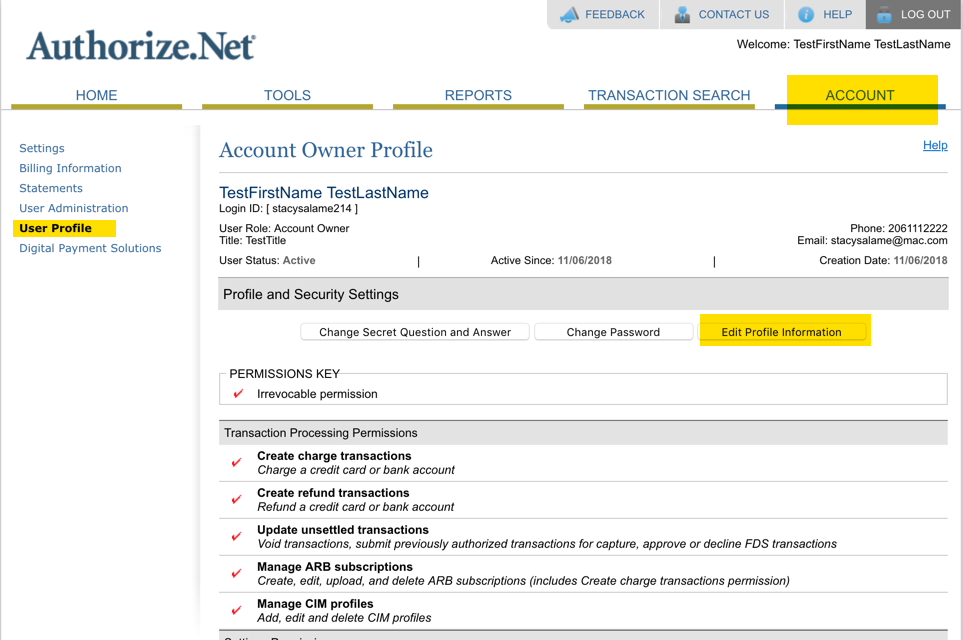963x640 pixels.
Task: Click the Active Since: 11/06/2018 text
Action: (x=551, y=260)
